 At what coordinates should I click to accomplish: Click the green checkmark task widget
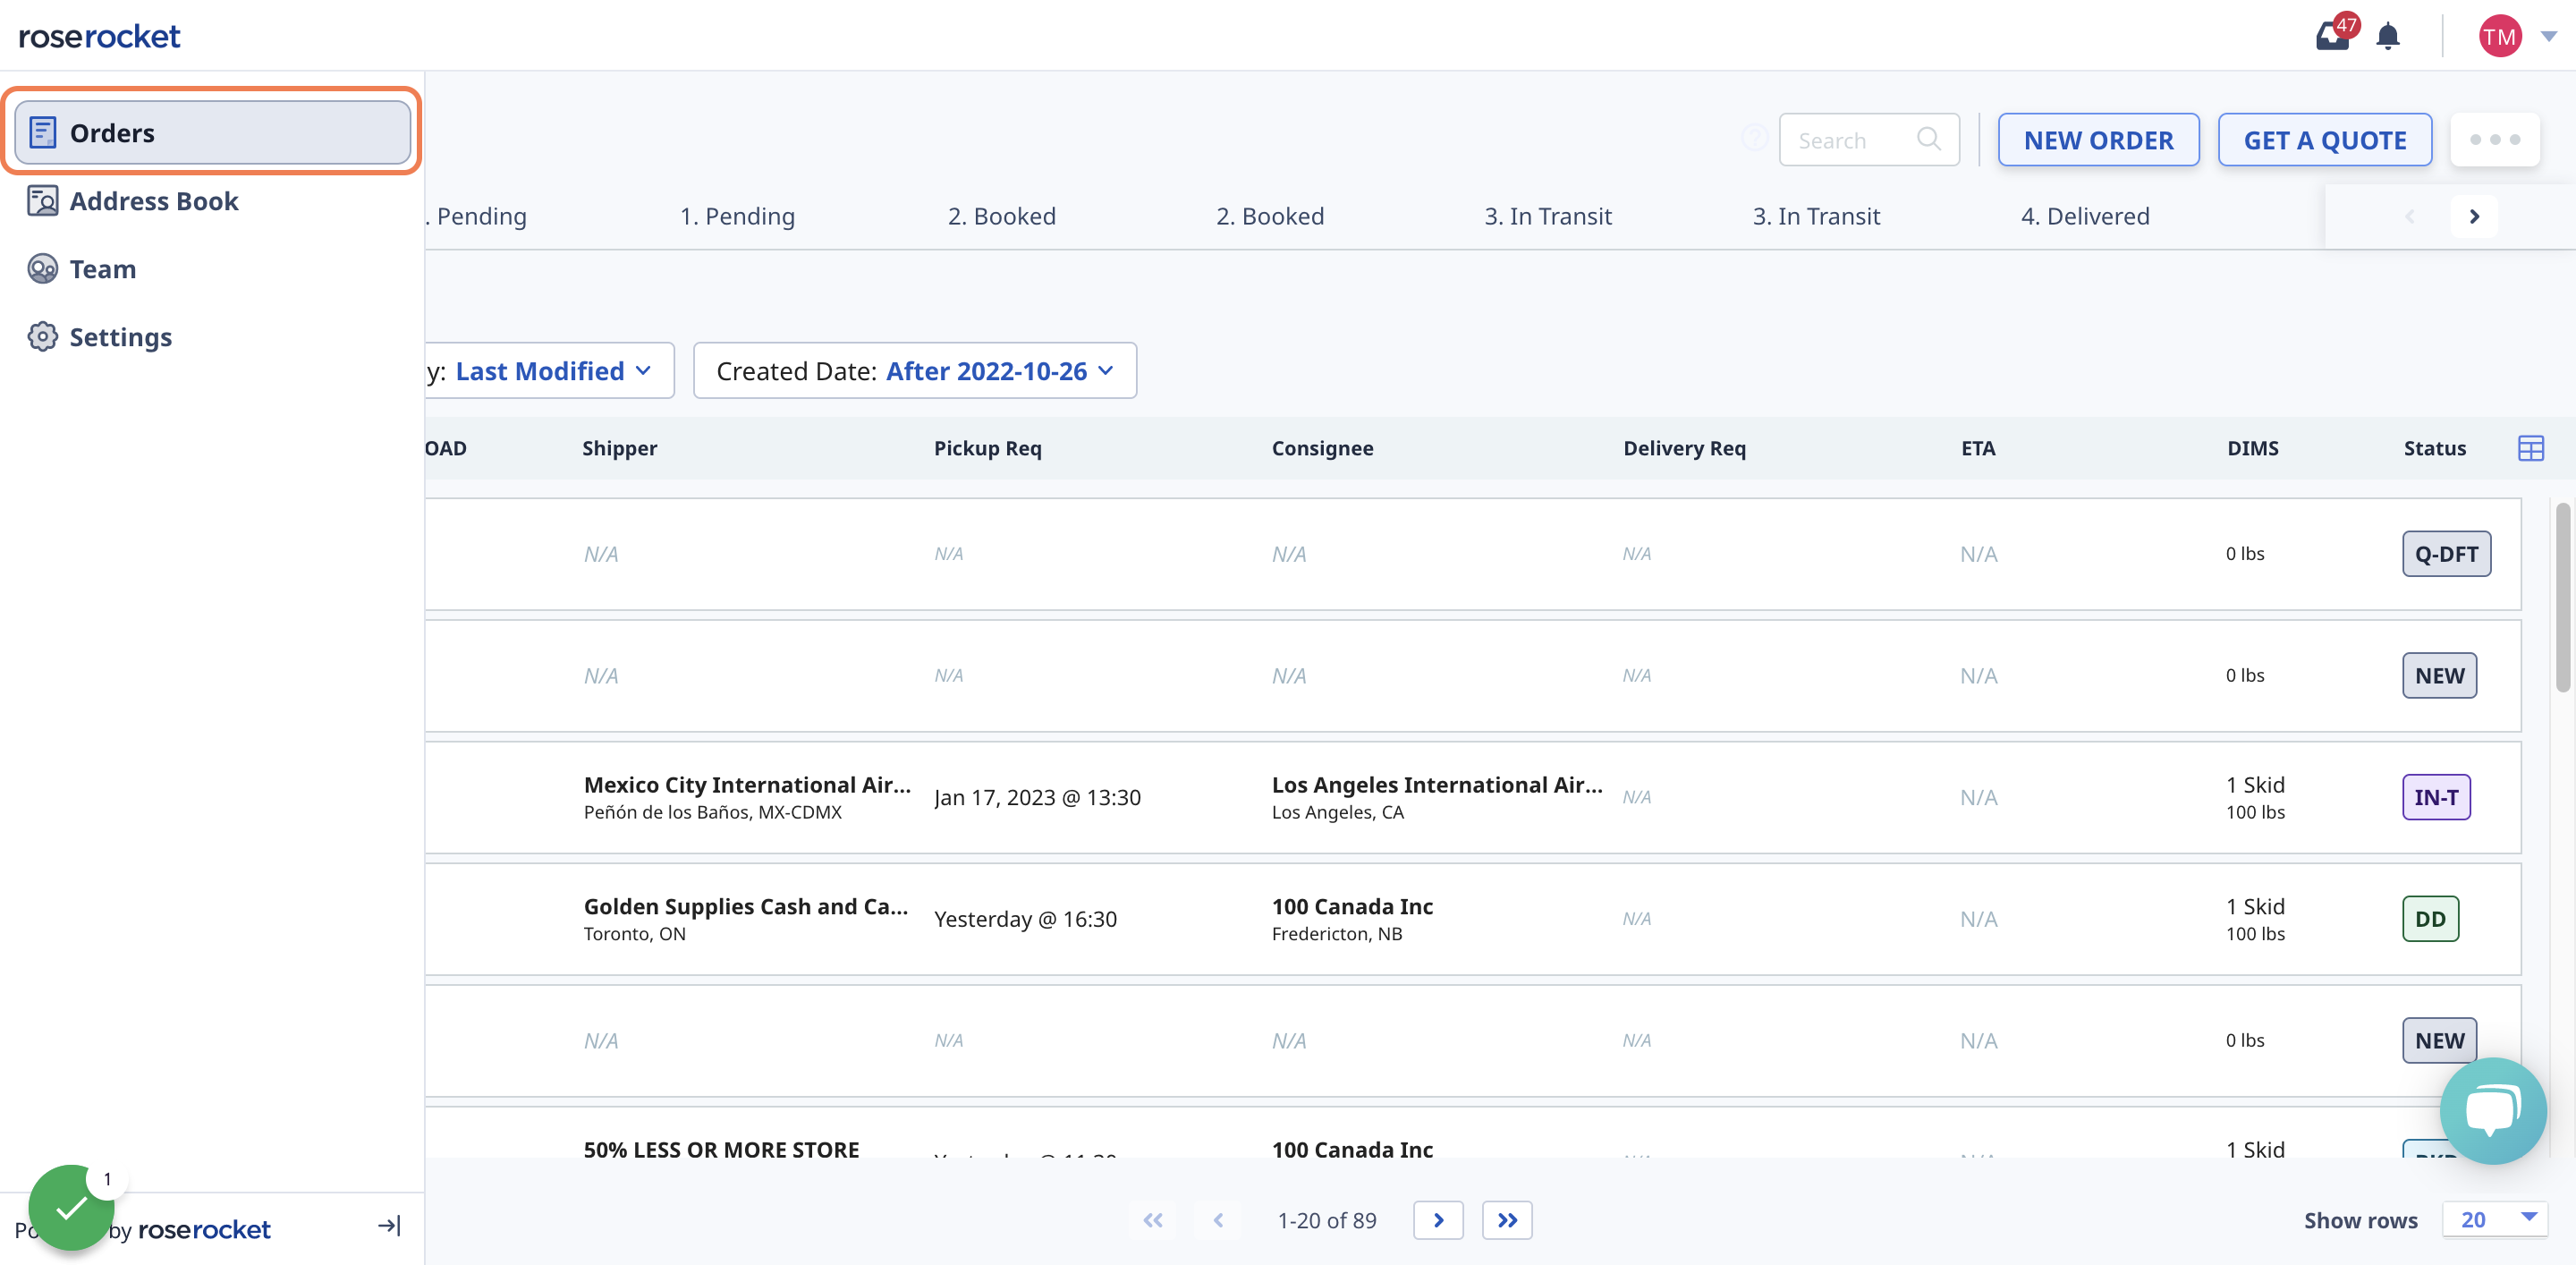pos(71,1208)
